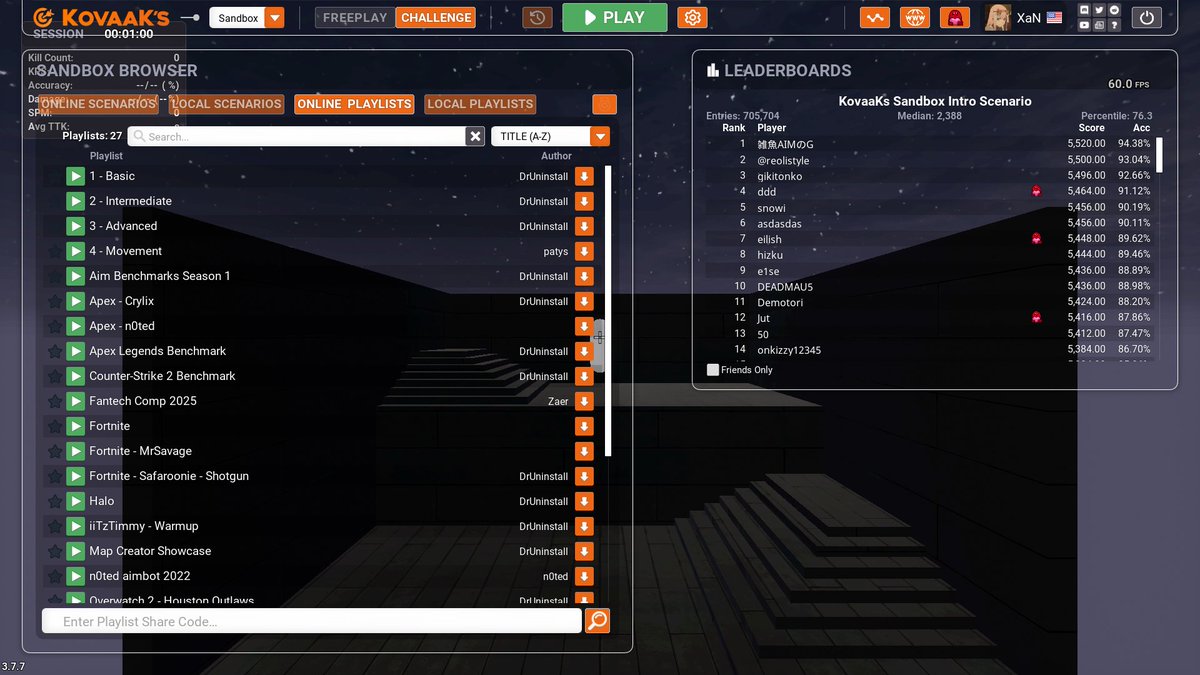1200x675 pixels.
Task: Click the Playlist column header
Action: click(x=106, y=156)
